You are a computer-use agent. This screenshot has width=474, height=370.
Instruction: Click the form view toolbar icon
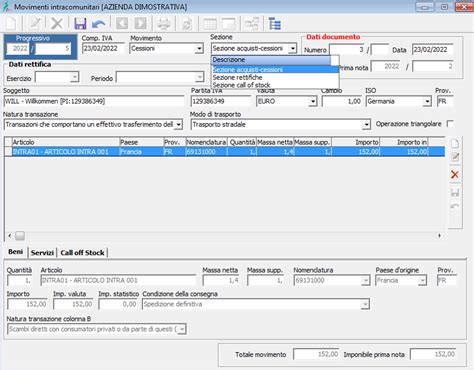[x=229, y=24]
